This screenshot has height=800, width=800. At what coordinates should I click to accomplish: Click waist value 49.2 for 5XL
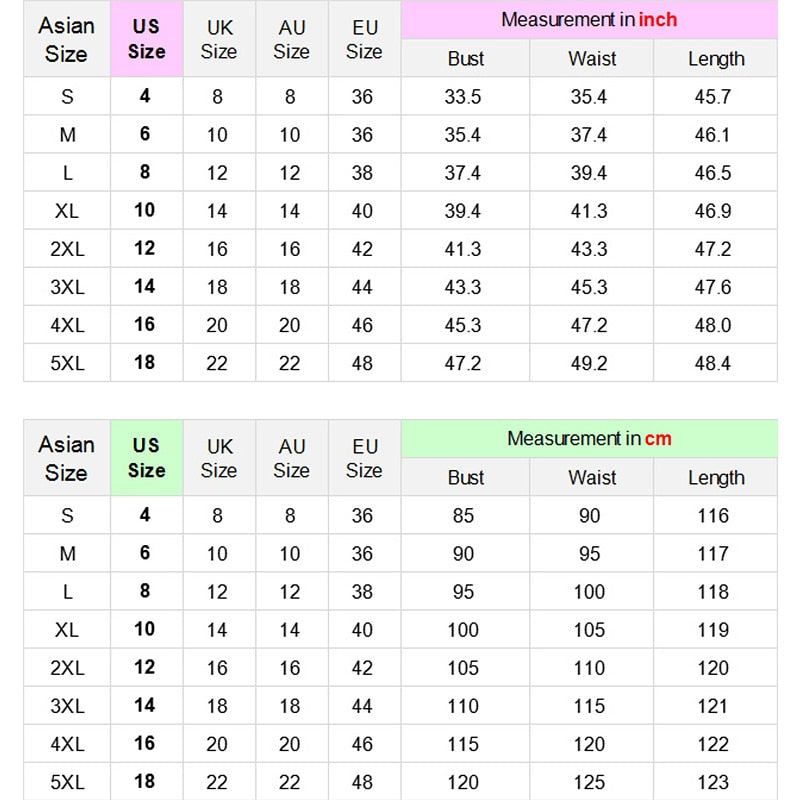click(588, 363)
